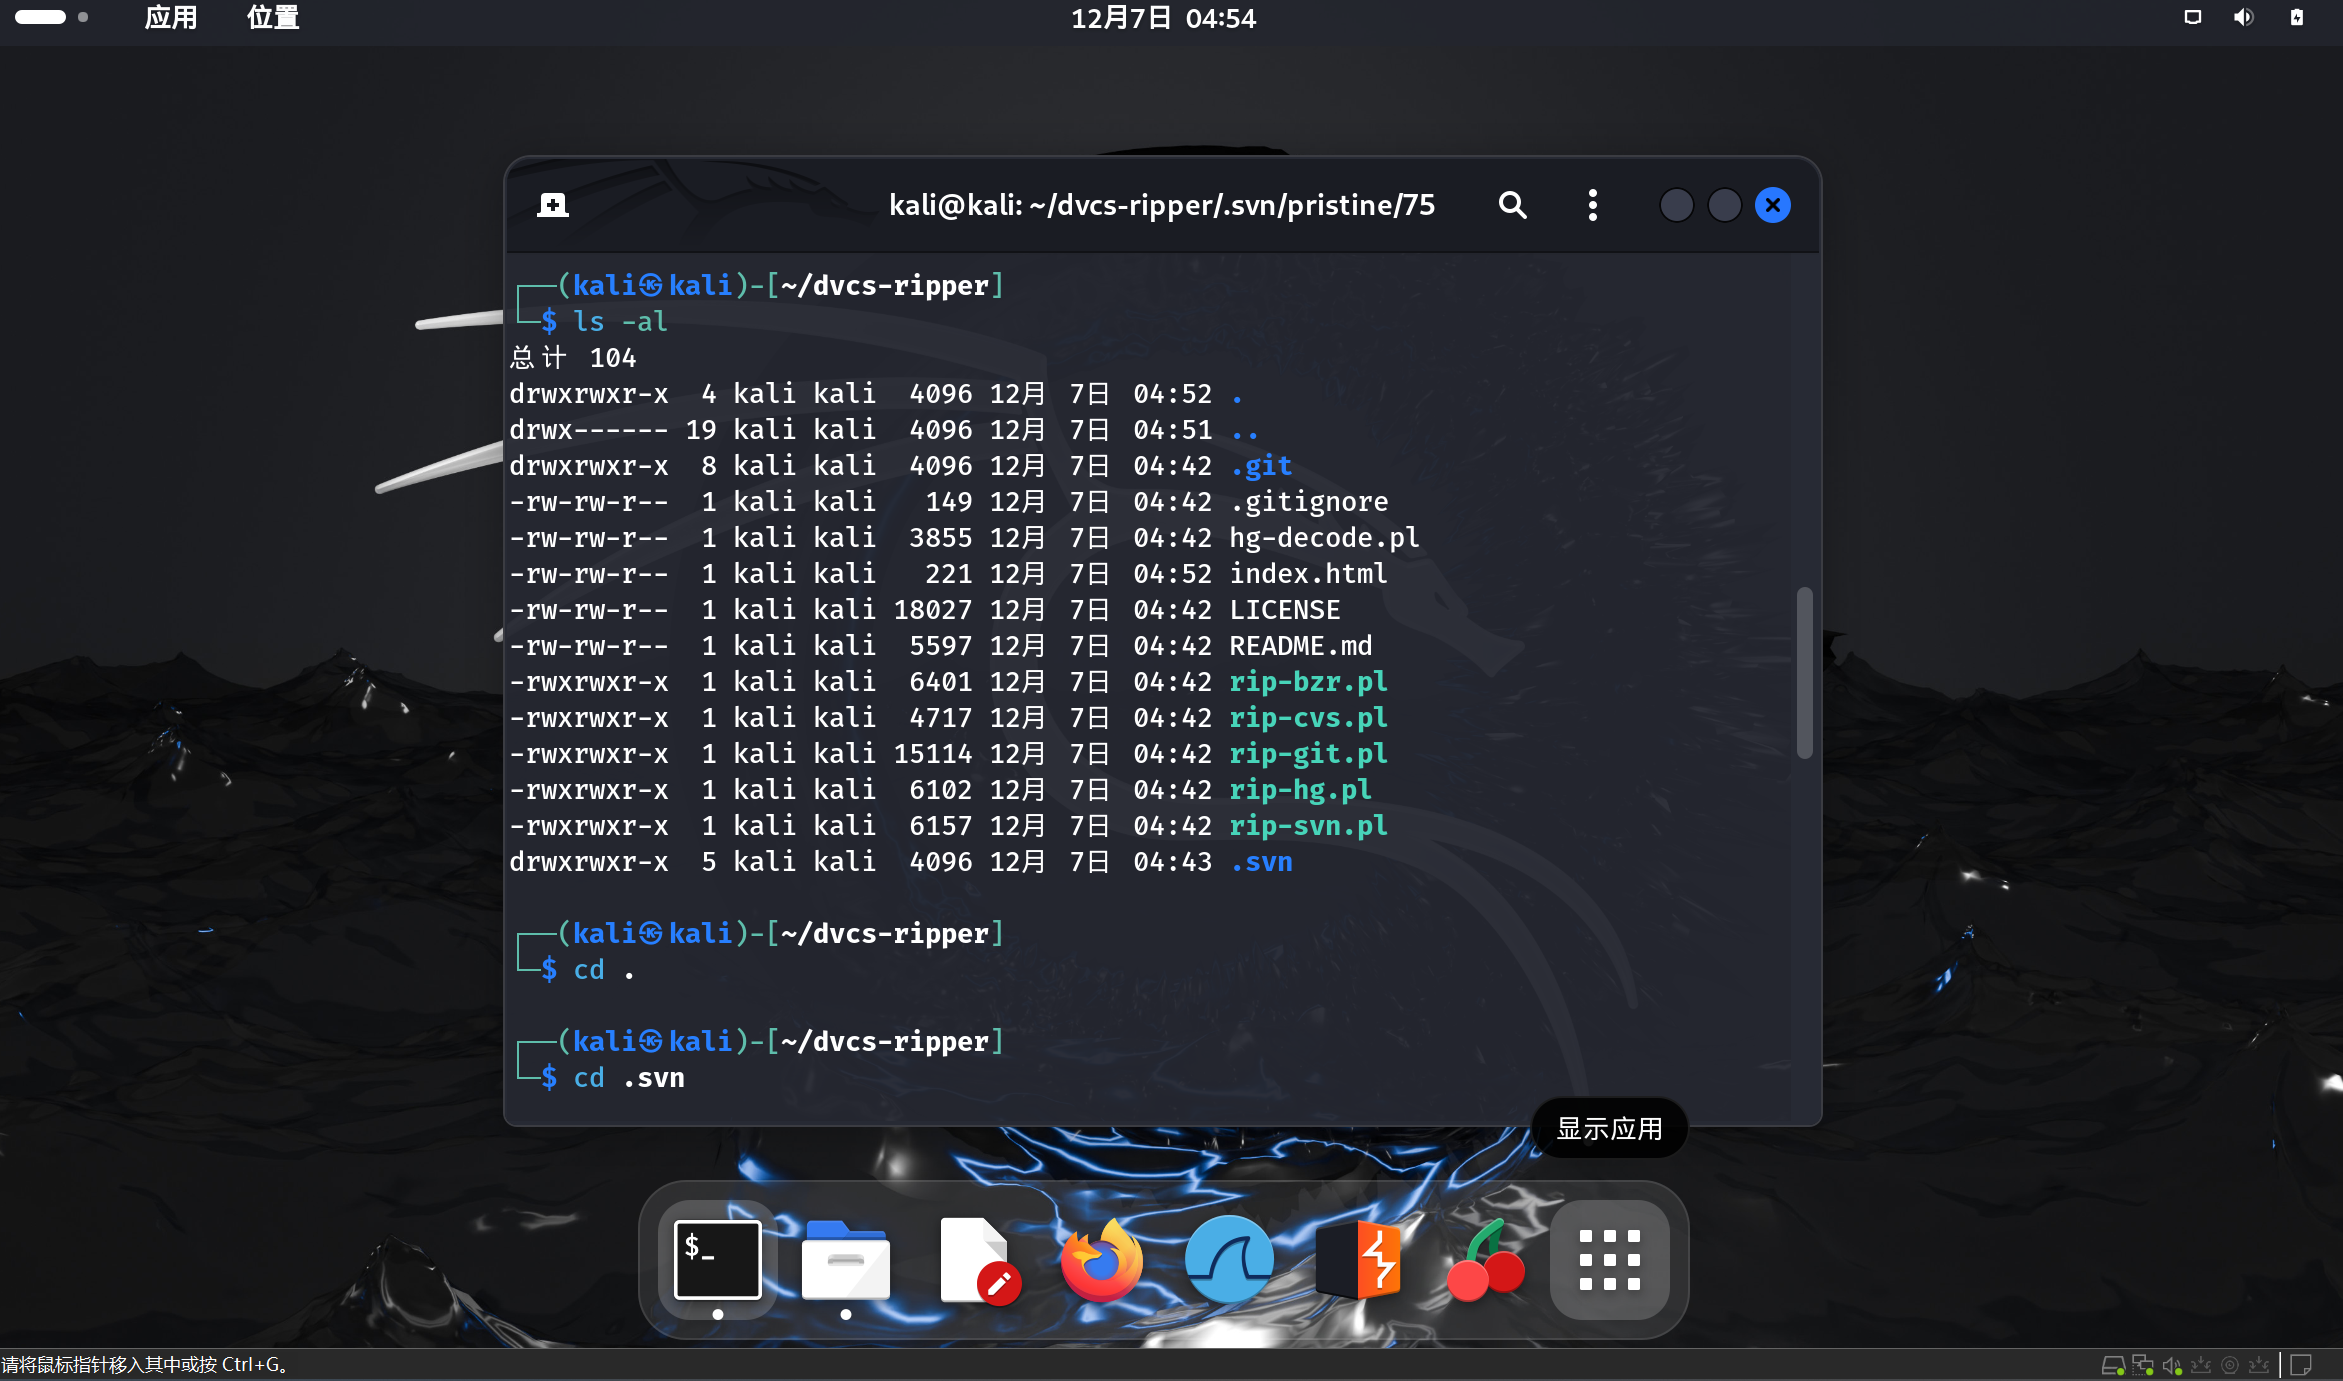This screenshot has height=1381, width=2343.
Task: Click the battery status icon
Action: [2296, 17]
